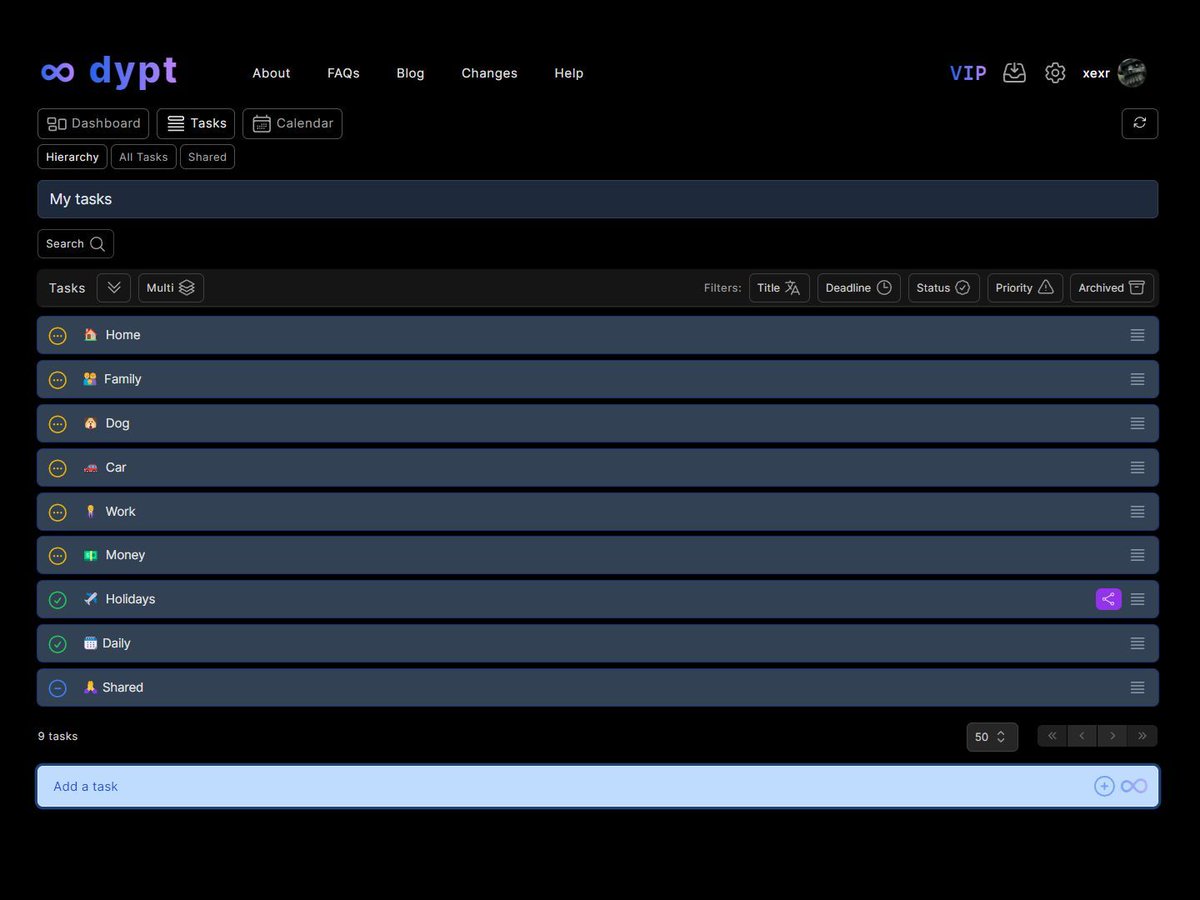Open the Holidays row menu handle
This screenshot has width=1200, height=900.
1138,599
